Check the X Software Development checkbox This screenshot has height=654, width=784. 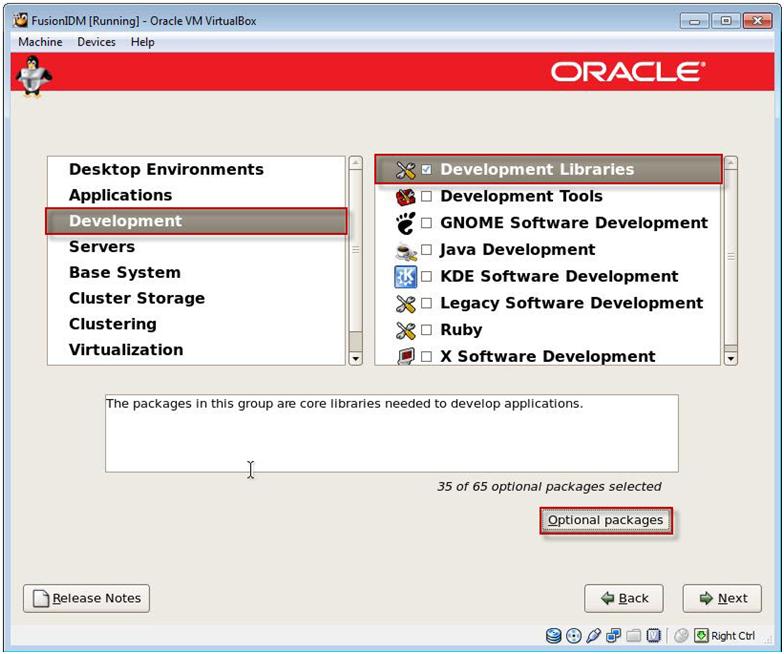point(426,356)
